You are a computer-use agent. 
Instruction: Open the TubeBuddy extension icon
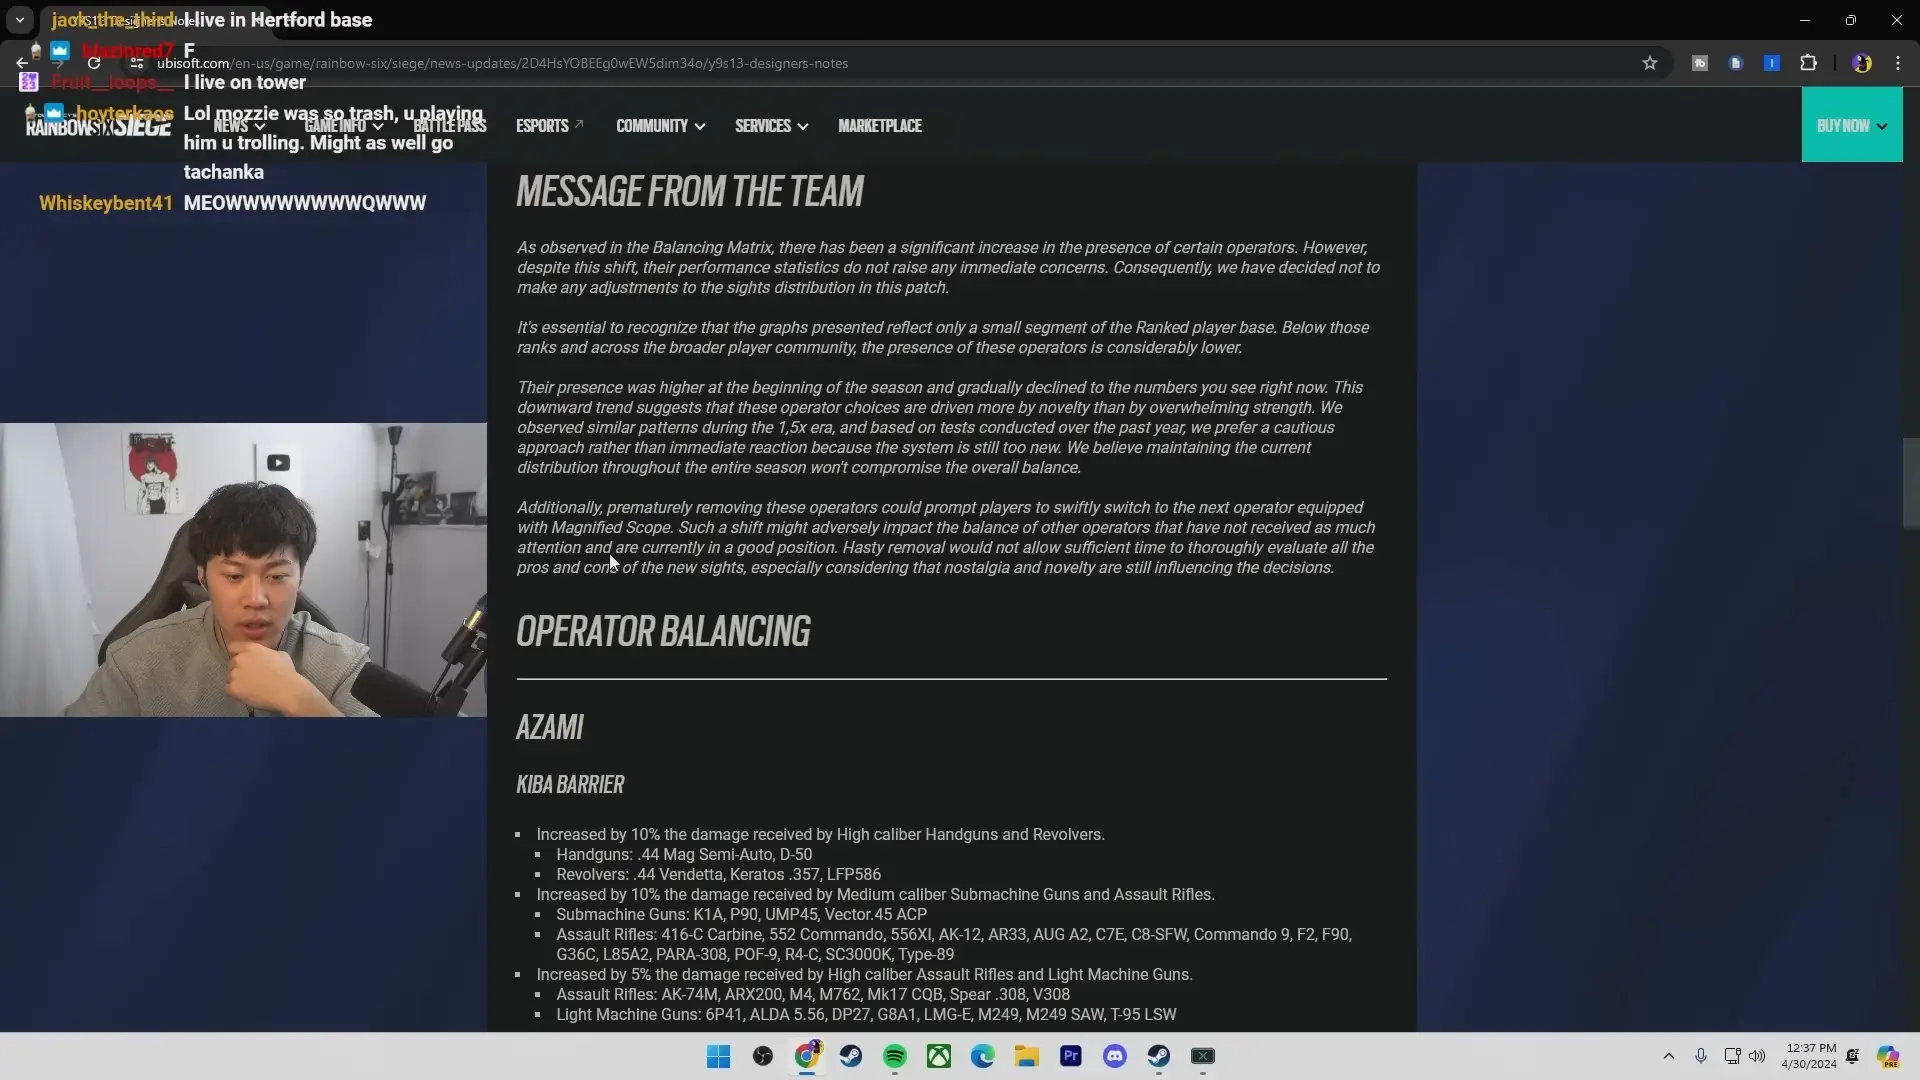1699,63
